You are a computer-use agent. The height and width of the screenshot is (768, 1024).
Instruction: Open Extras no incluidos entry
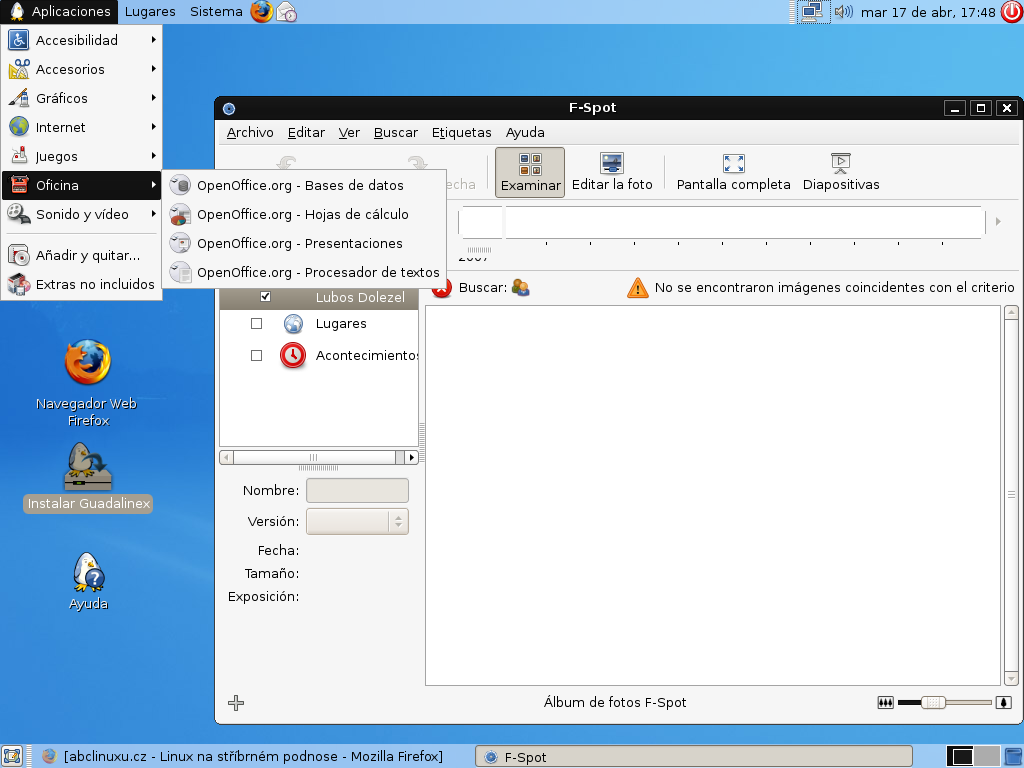(81, 284)
